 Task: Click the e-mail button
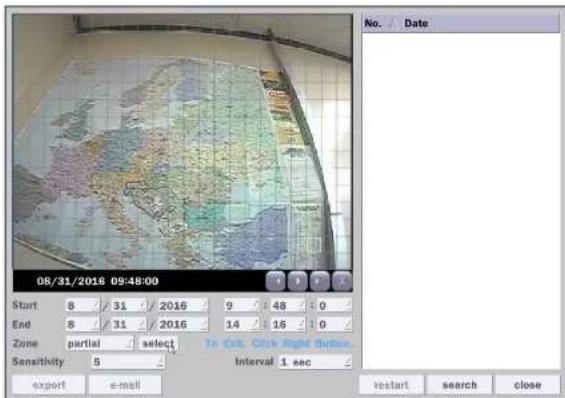(x=125, y=385)
